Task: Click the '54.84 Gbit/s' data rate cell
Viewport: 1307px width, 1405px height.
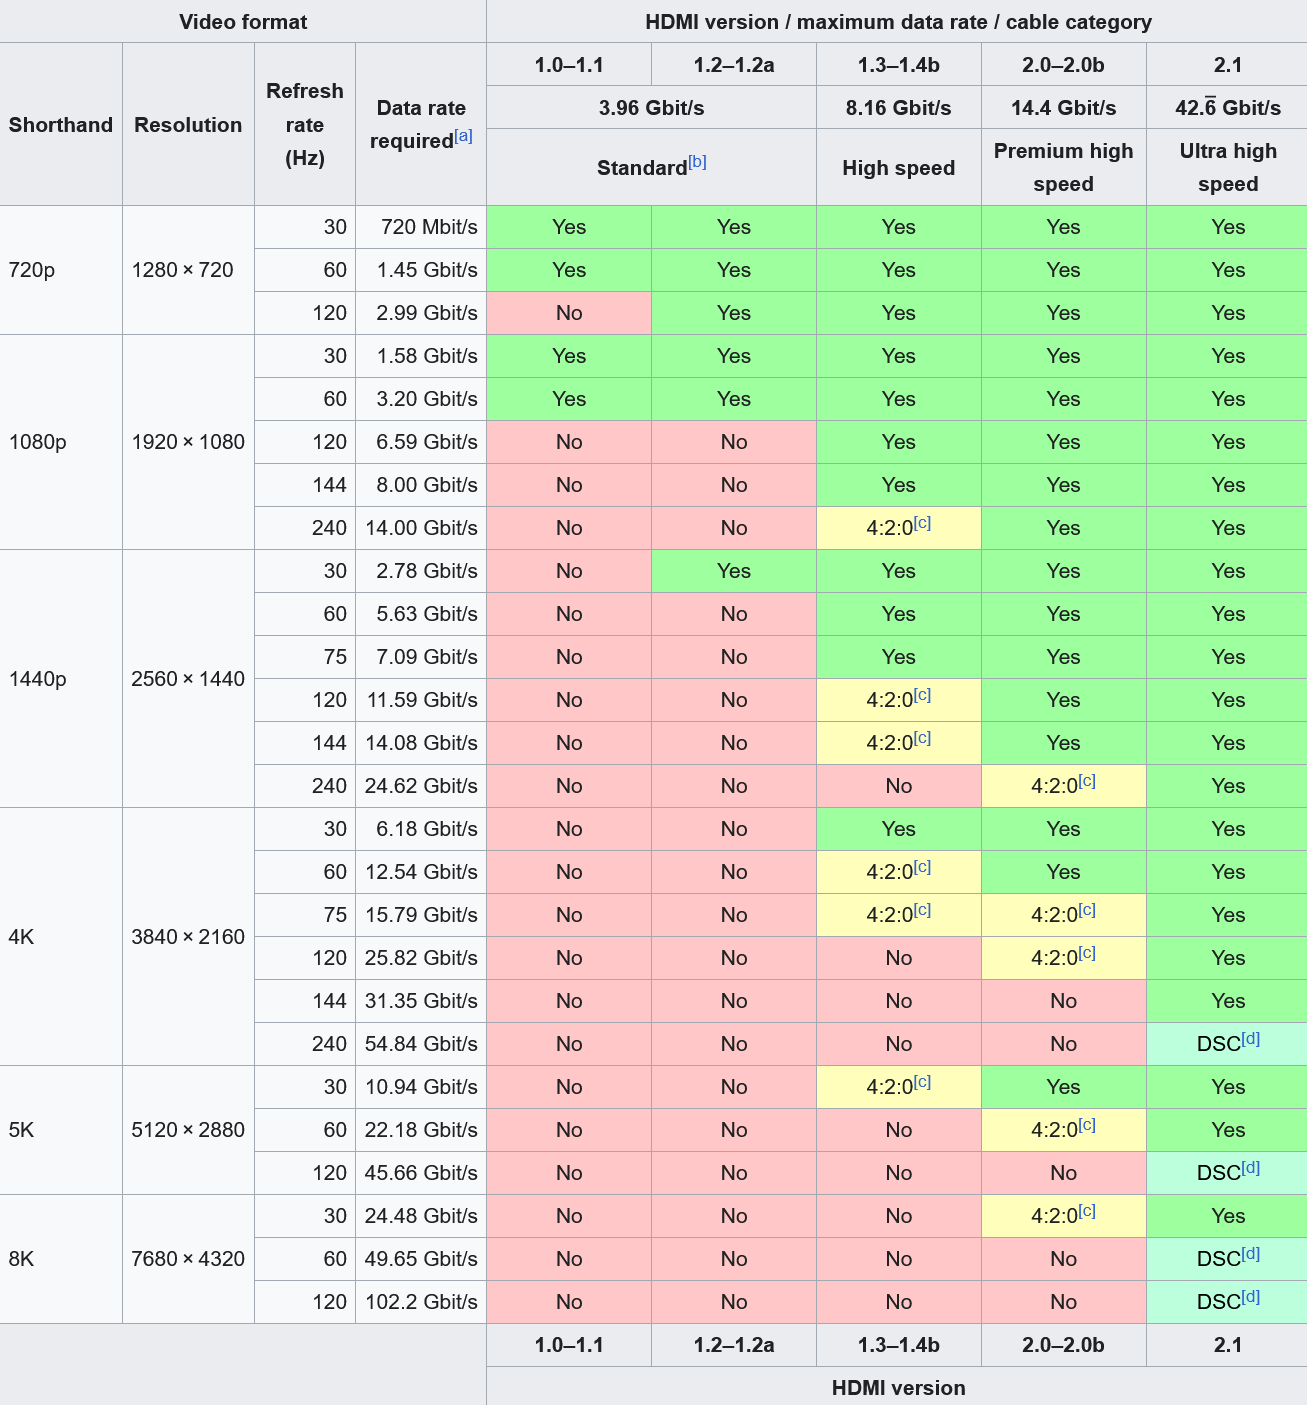Action: pyautogui.click(x=421, y=1044)
